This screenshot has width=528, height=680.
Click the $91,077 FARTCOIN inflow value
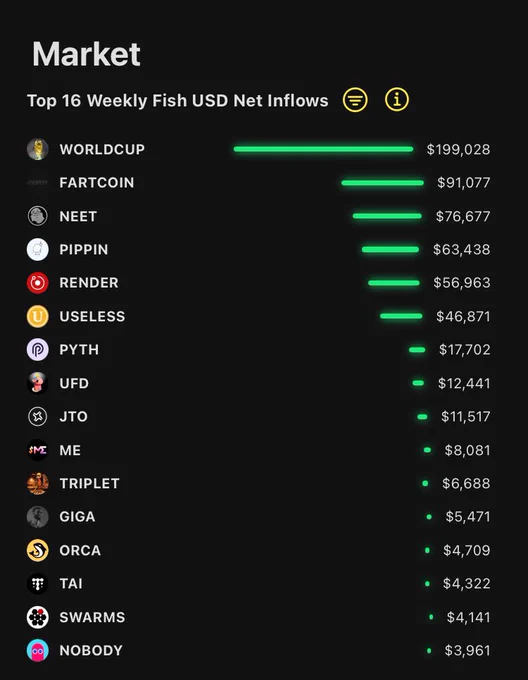[x=463, y=183]
